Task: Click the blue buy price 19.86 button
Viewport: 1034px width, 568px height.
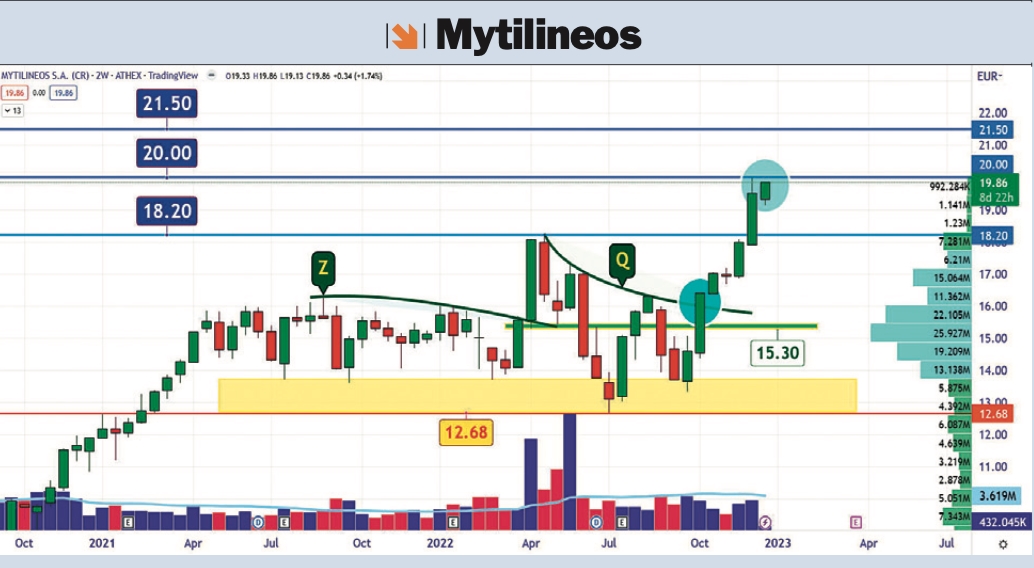Action: click(64, 93)
